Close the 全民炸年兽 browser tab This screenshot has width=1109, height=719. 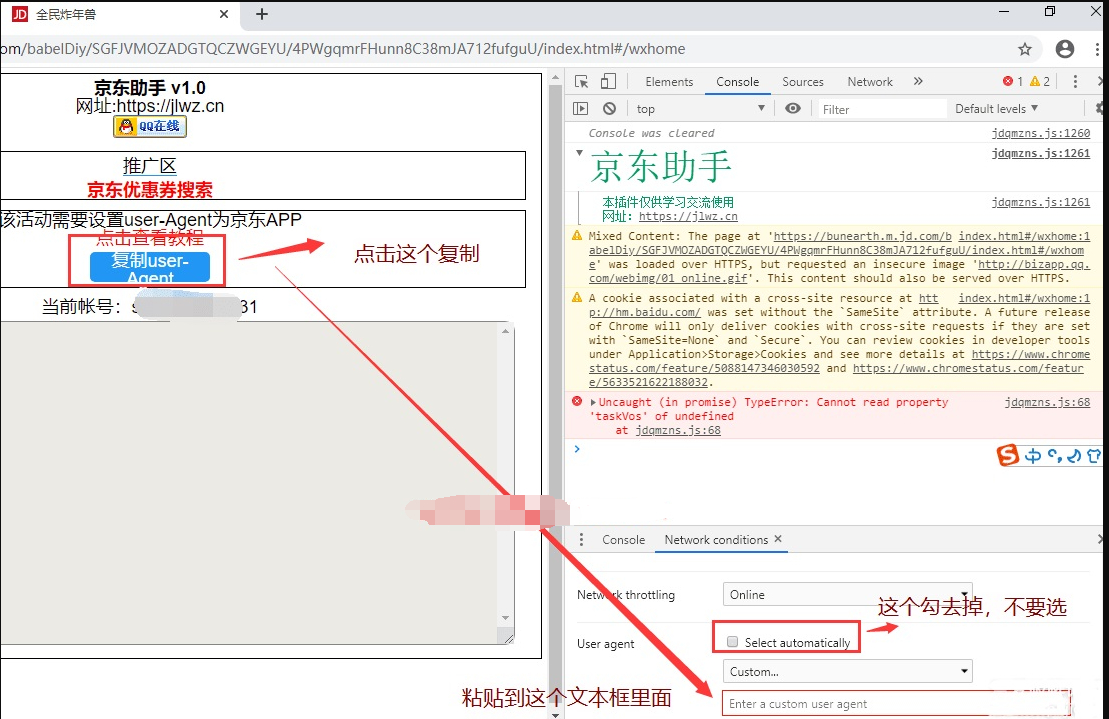(x=223, y=14)
